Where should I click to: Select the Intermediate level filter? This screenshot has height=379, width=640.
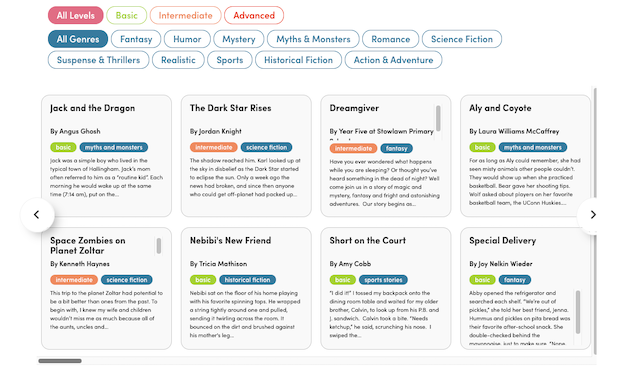coord(185,16)
